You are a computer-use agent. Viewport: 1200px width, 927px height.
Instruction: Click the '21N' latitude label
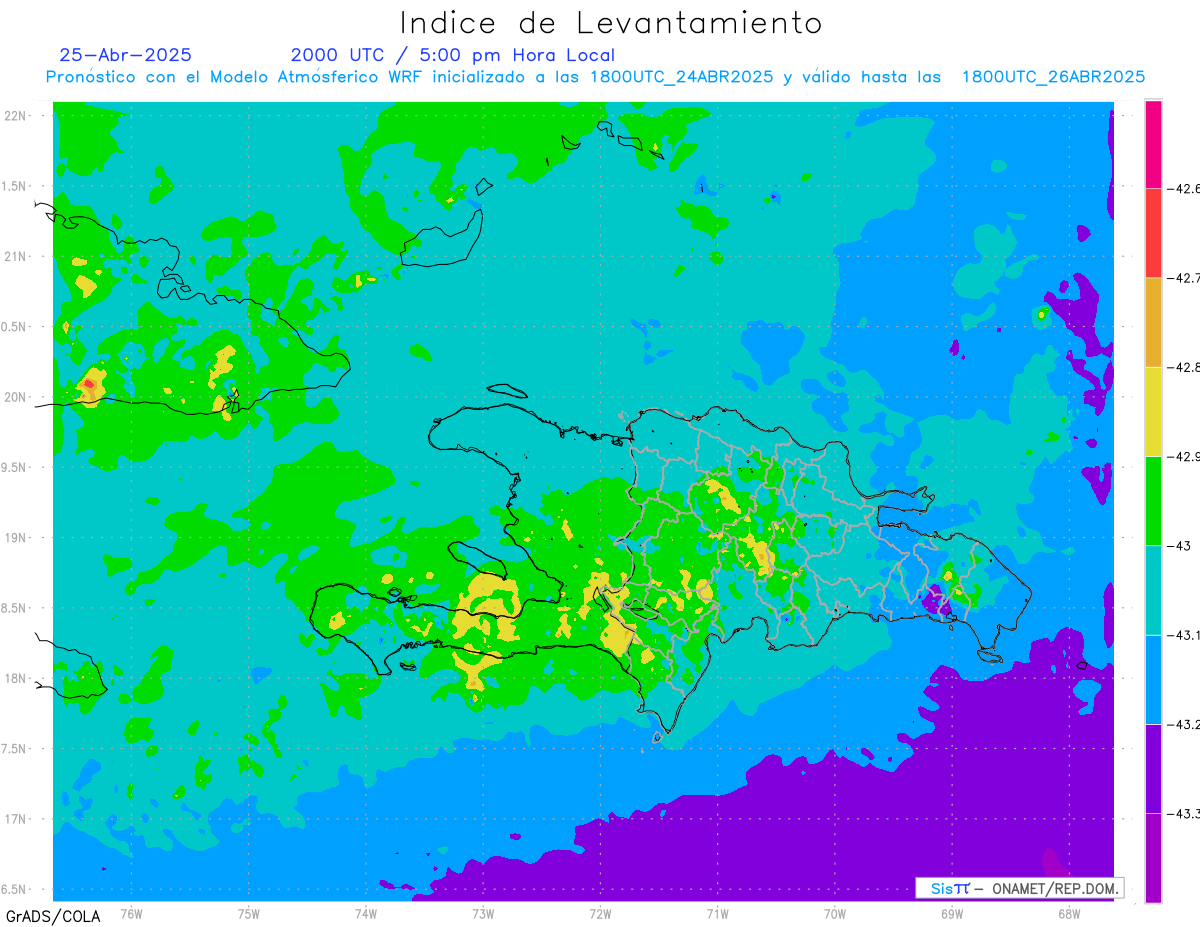pyautogui.click(x=17, y=256)
